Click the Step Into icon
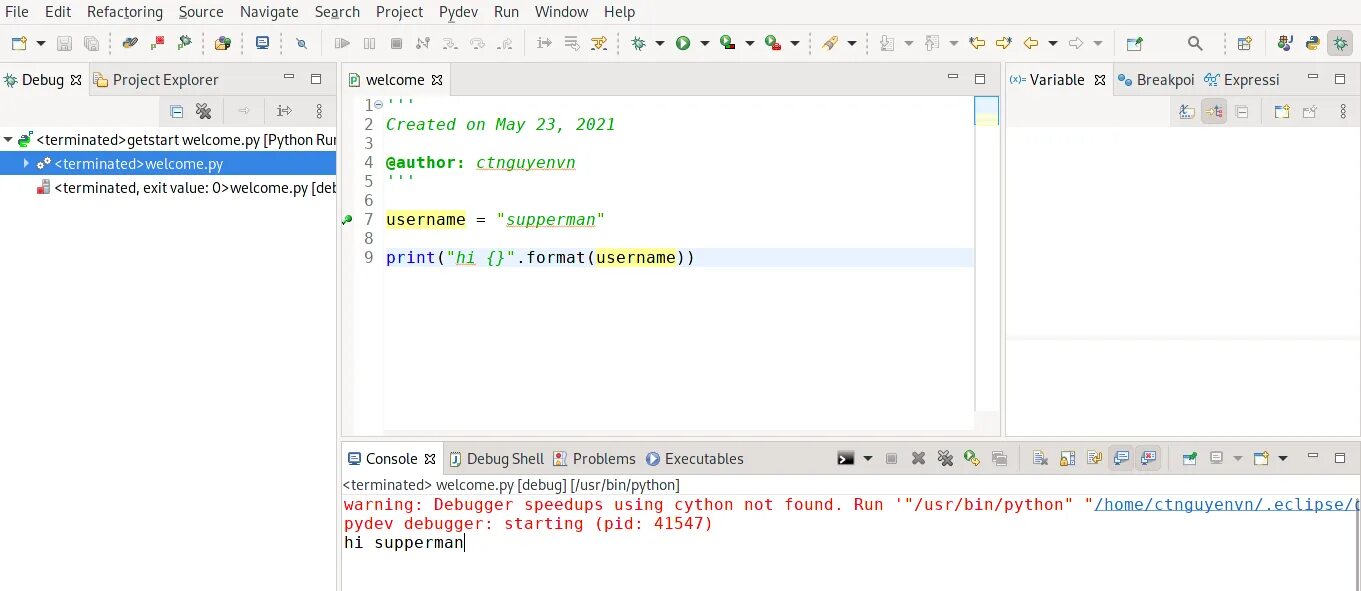1361x591 pixels. pyautogui.click(x=450, y=43)
